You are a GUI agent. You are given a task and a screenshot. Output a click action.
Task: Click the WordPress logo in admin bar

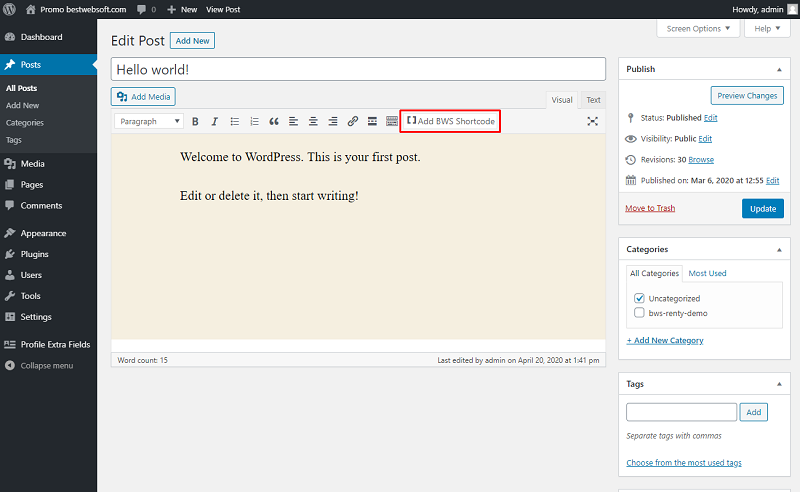point(9,9)
